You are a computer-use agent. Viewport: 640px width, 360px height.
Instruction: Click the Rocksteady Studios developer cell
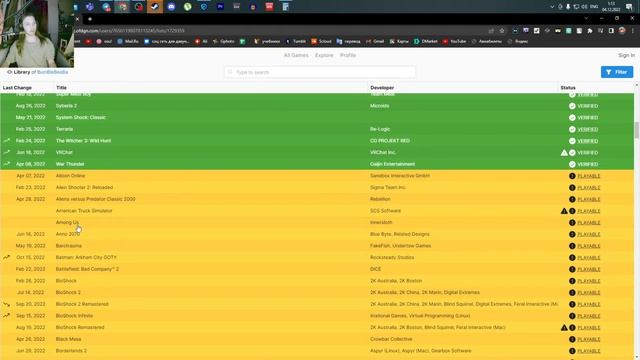tap(392, 258)
